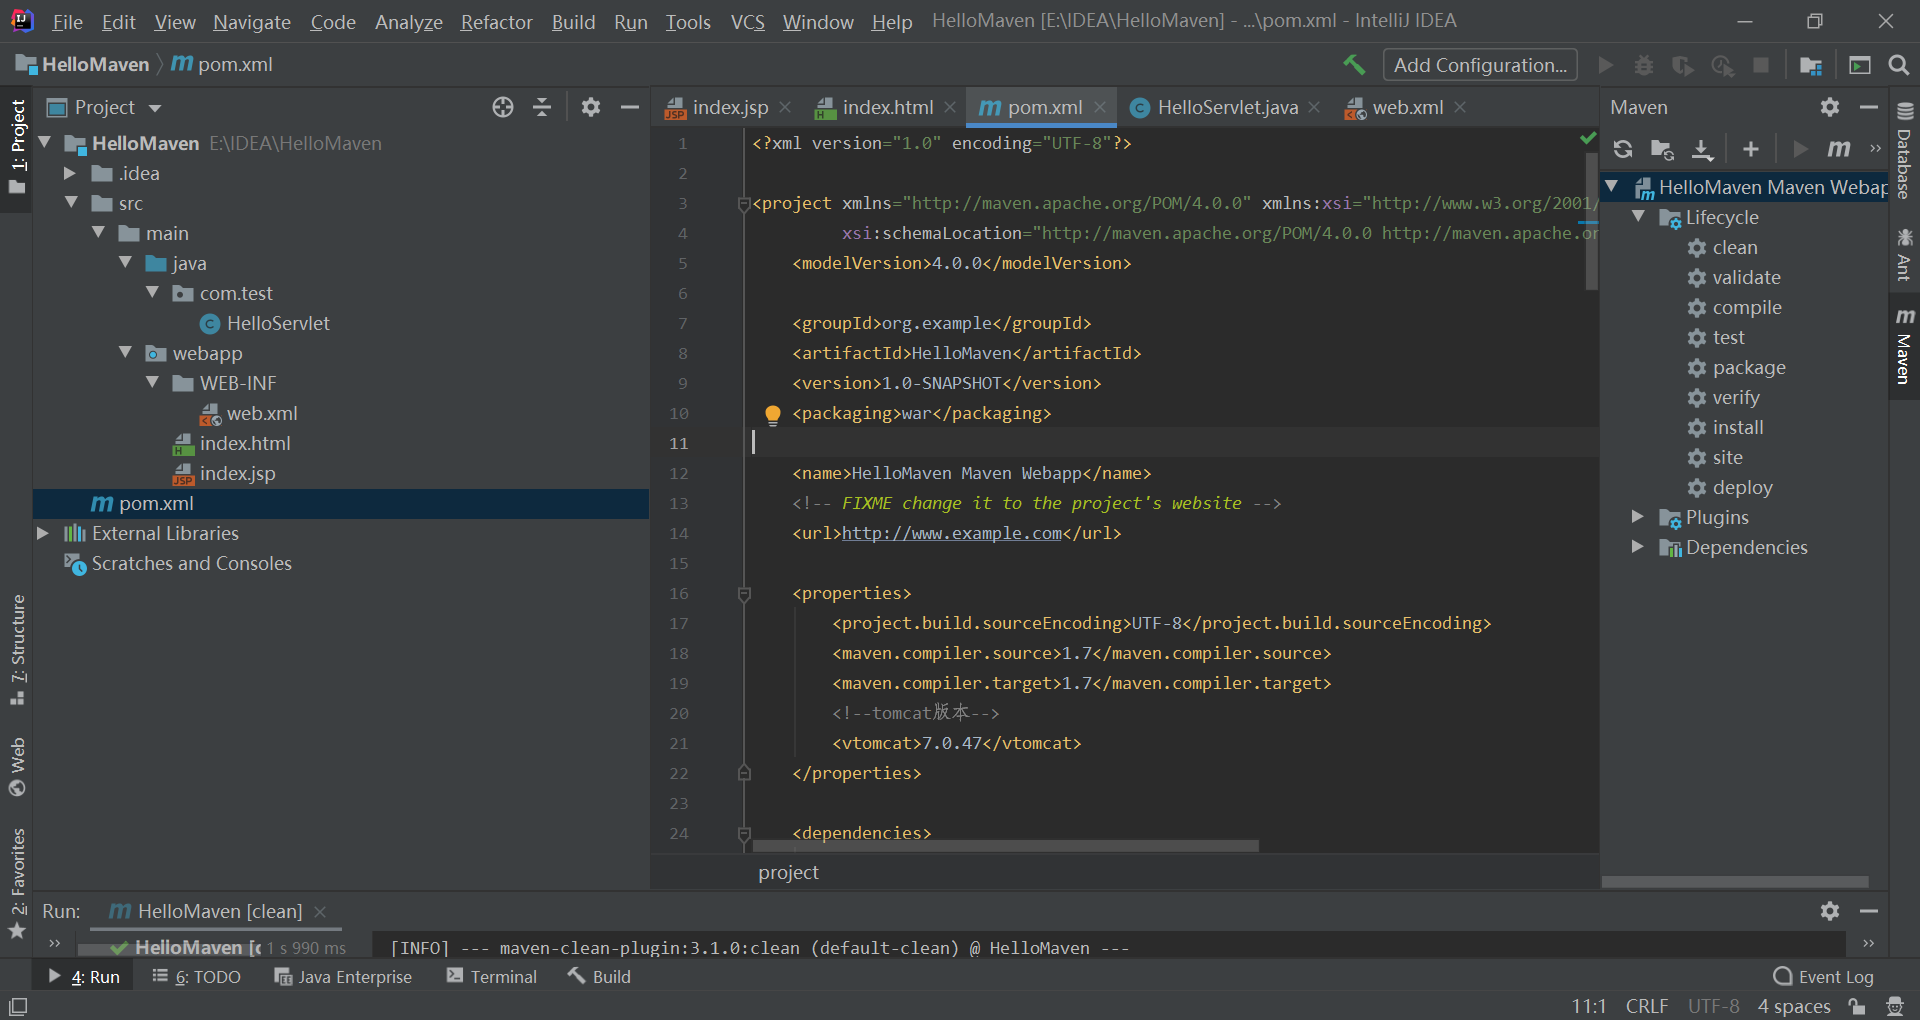Click the project breadcrumb below the editor
Screen dimensions: 1920x1020
[787, 871]
